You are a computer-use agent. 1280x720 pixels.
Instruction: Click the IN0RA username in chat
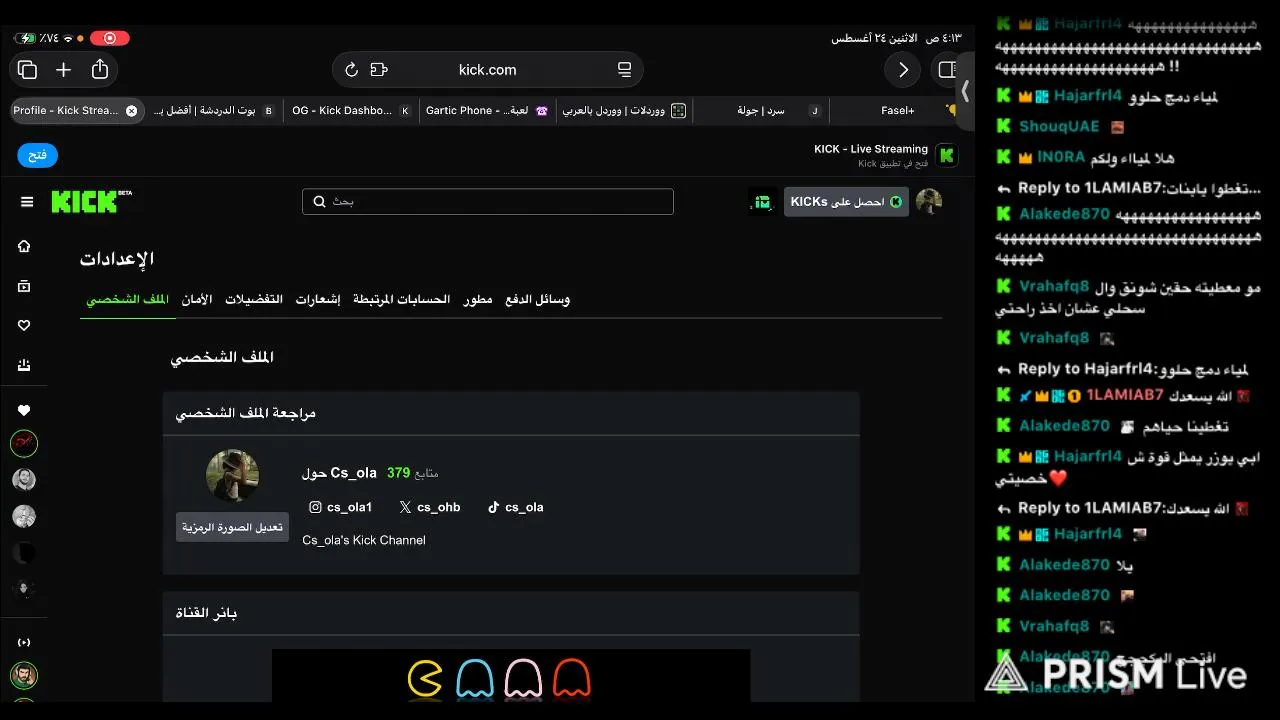click(1061, 158)
